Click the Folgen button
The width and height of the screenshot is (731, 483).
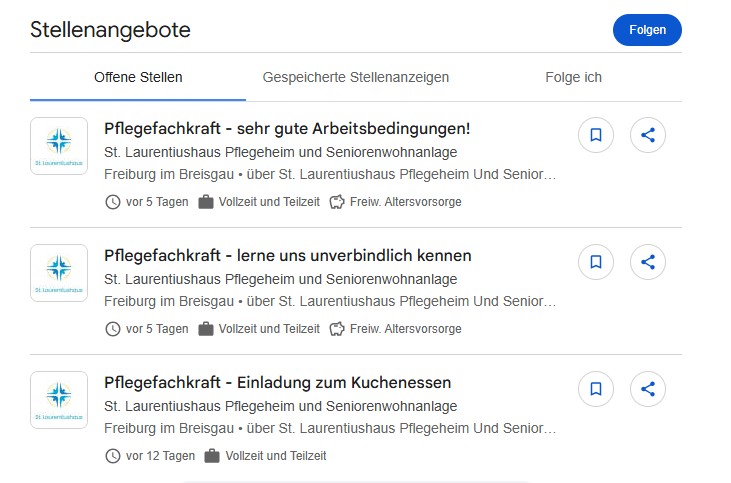click(647, 30)
